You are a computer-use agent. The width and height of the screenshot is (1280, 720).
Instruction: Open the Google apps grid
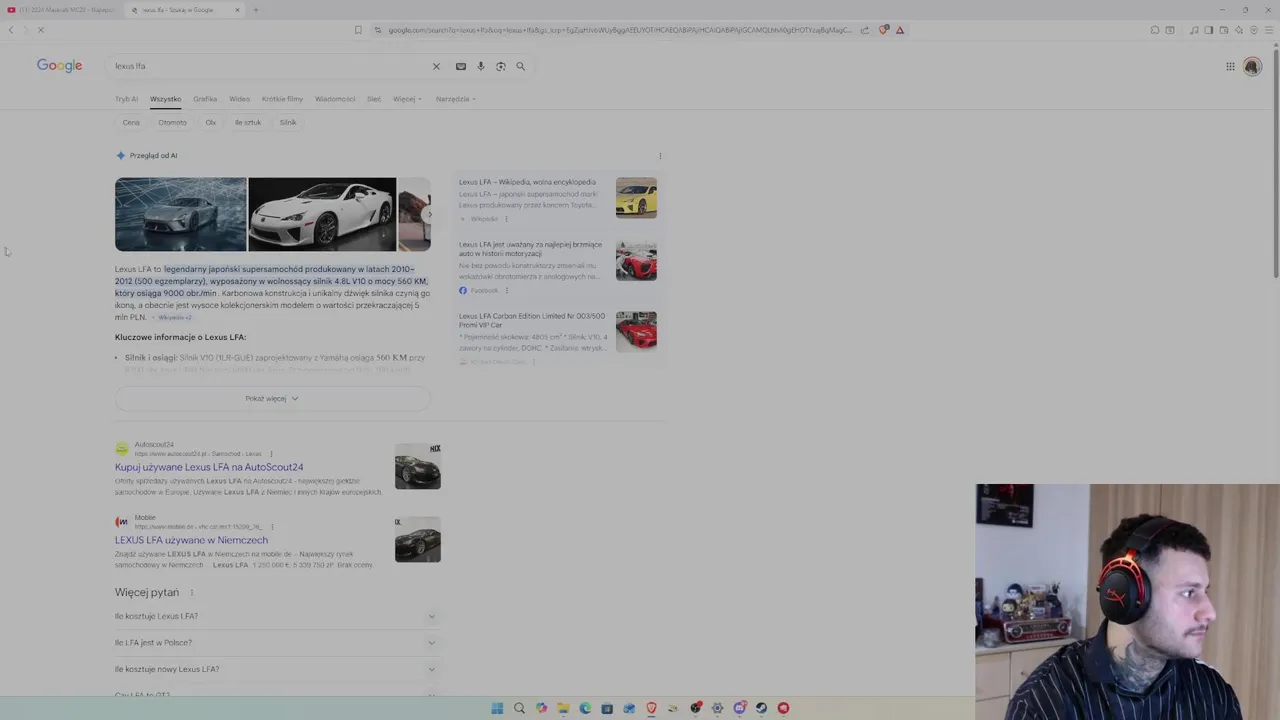click(1230, 66)
